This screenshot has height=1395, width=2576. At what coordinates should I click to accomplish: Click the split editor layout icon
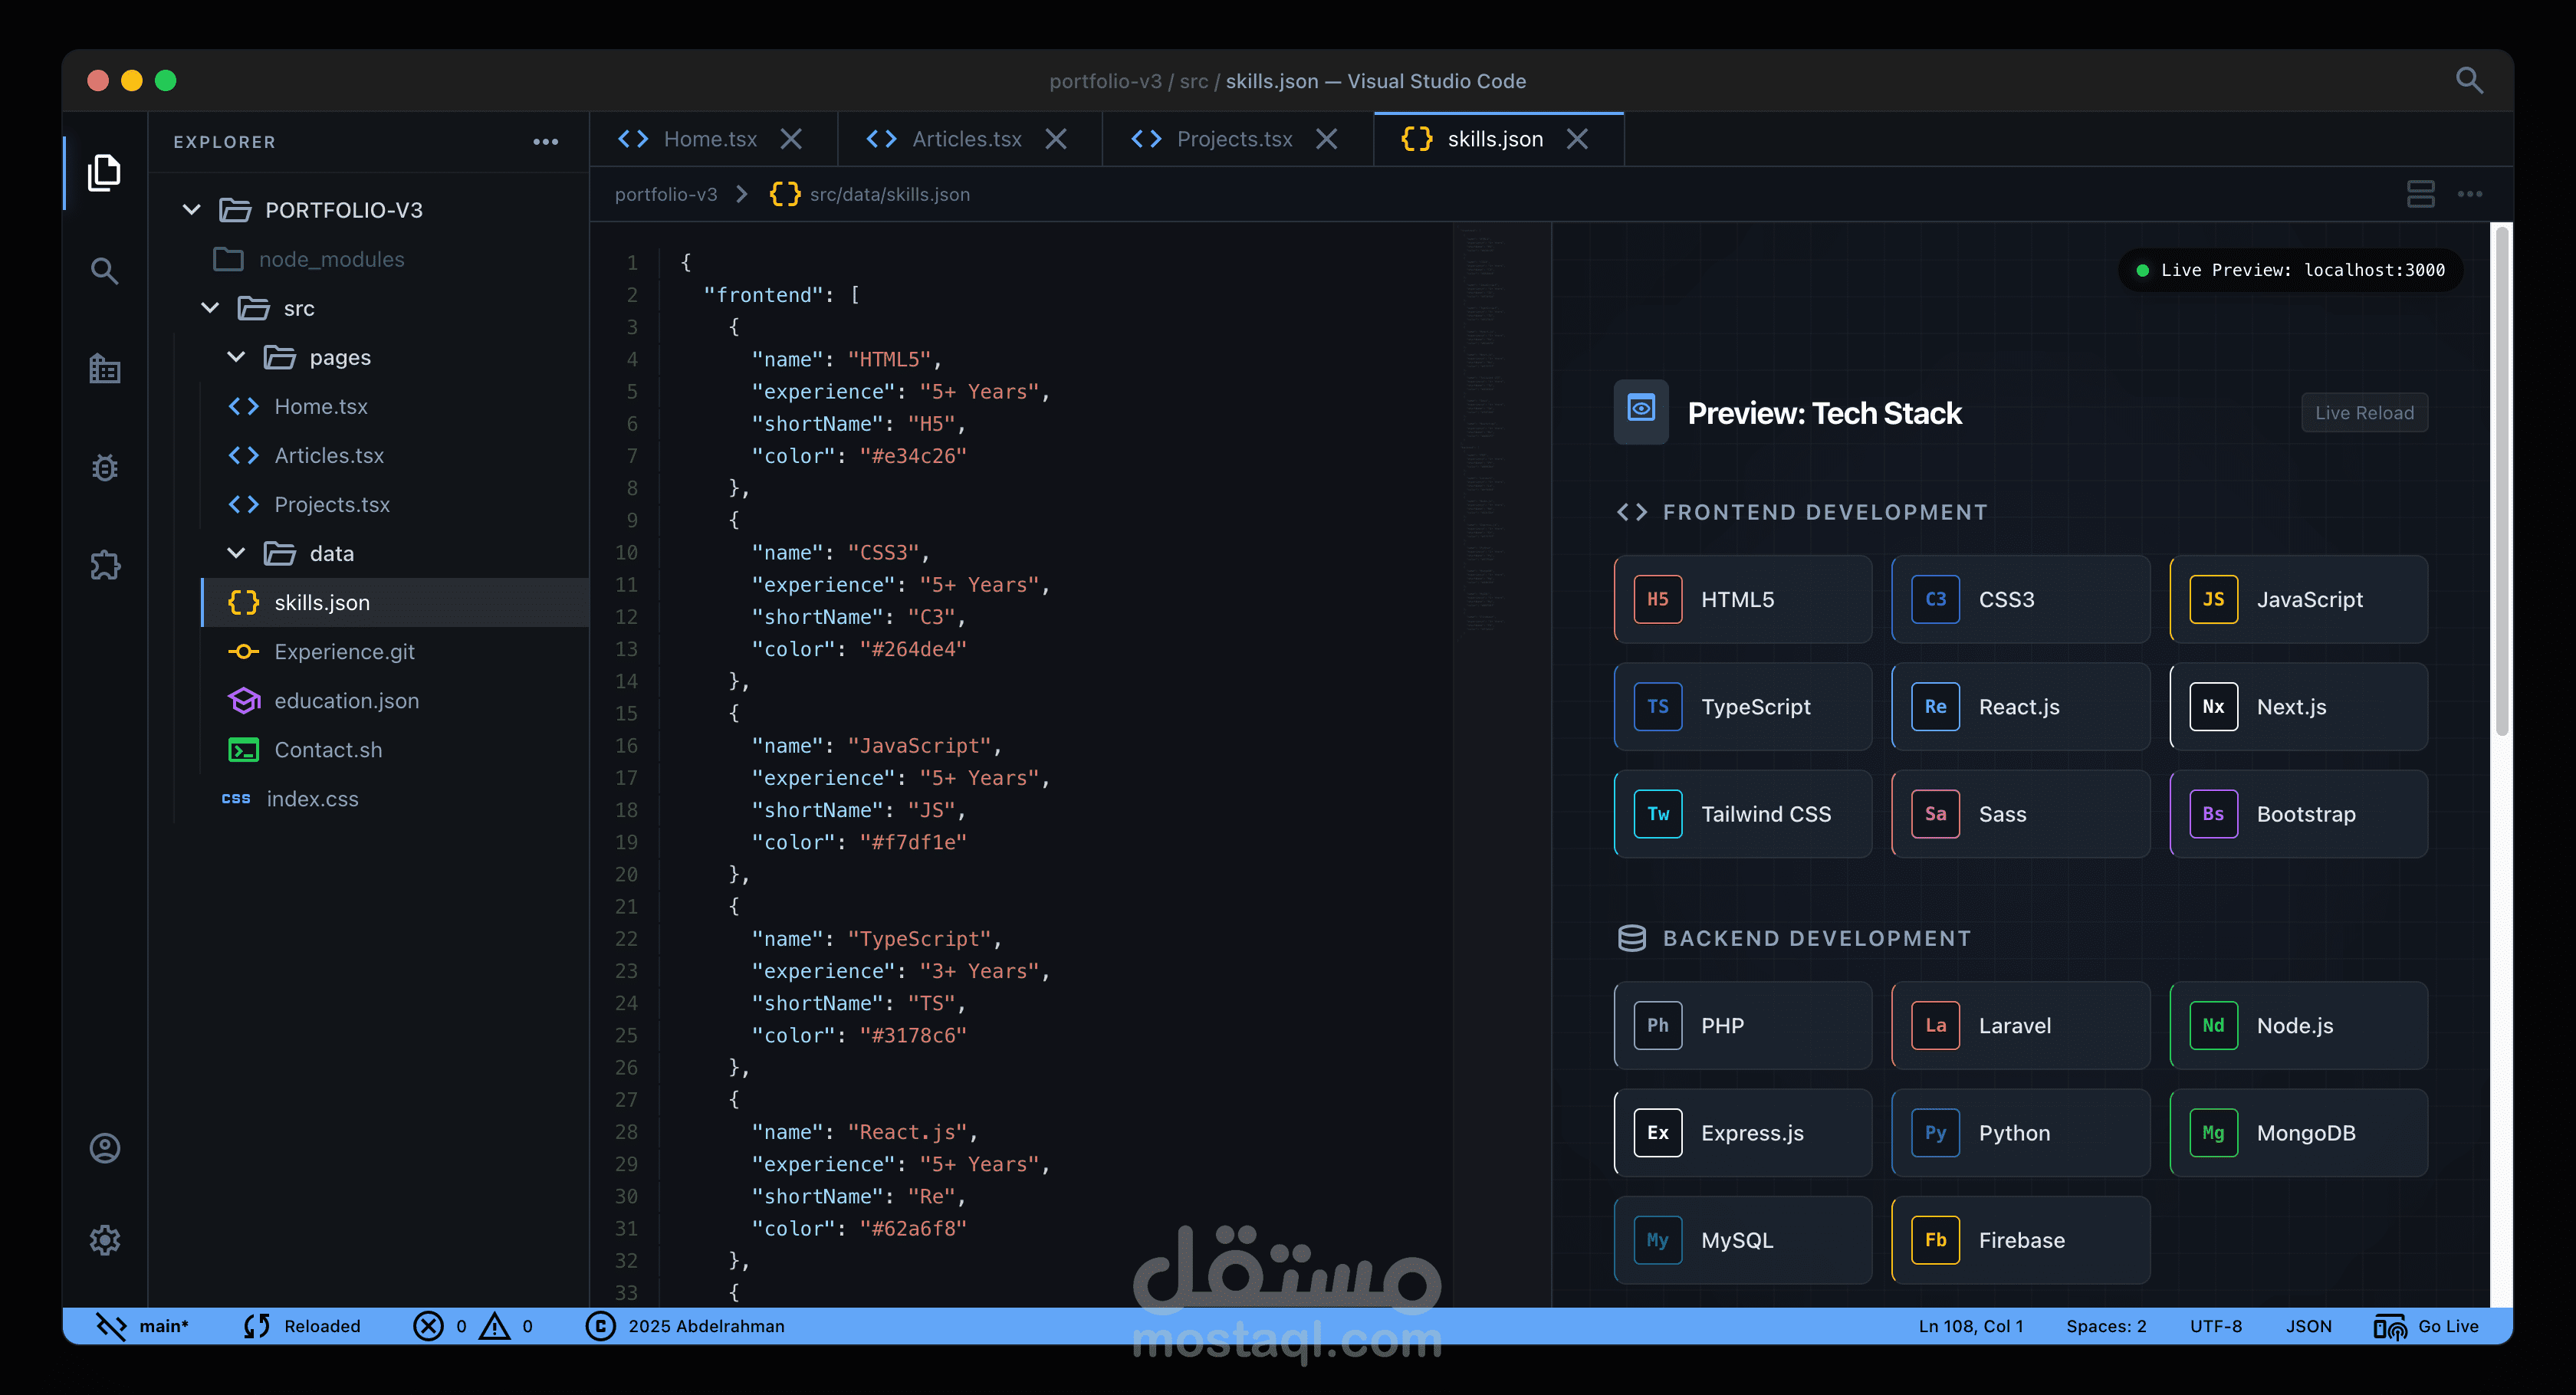(x=2420, y=194)
